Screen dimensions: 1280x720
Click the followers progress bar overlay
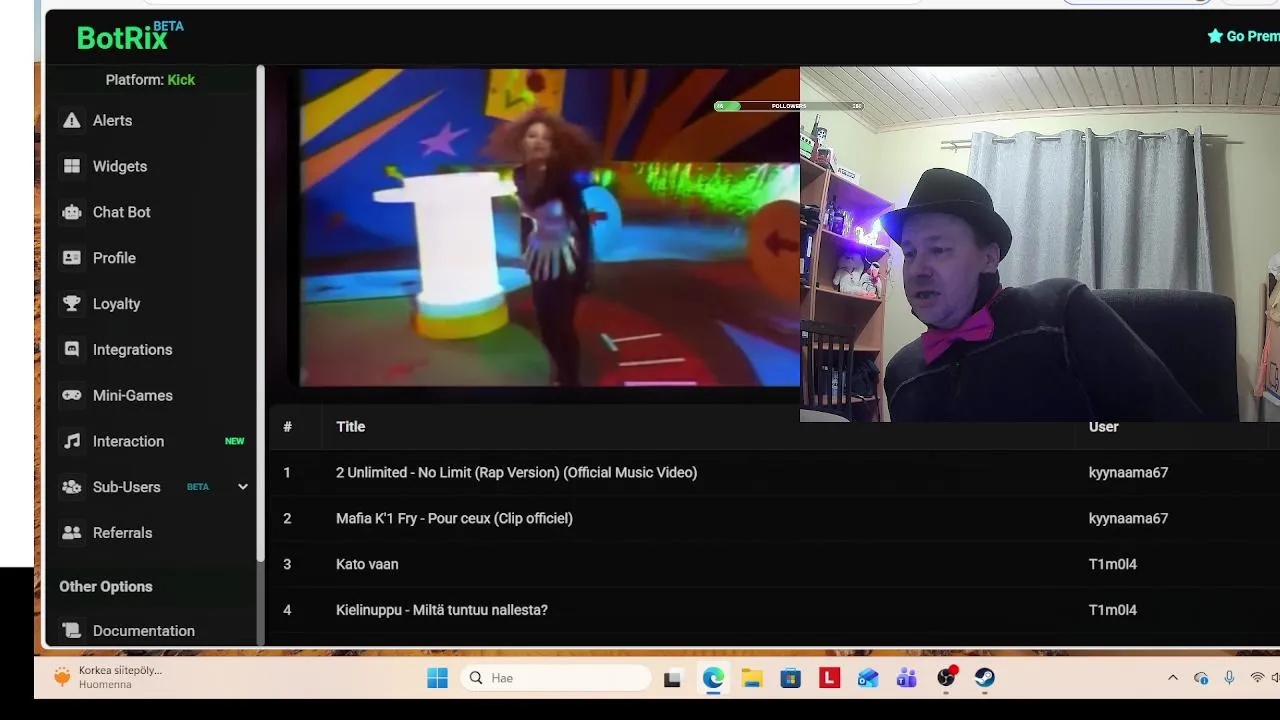pos(788,106)
